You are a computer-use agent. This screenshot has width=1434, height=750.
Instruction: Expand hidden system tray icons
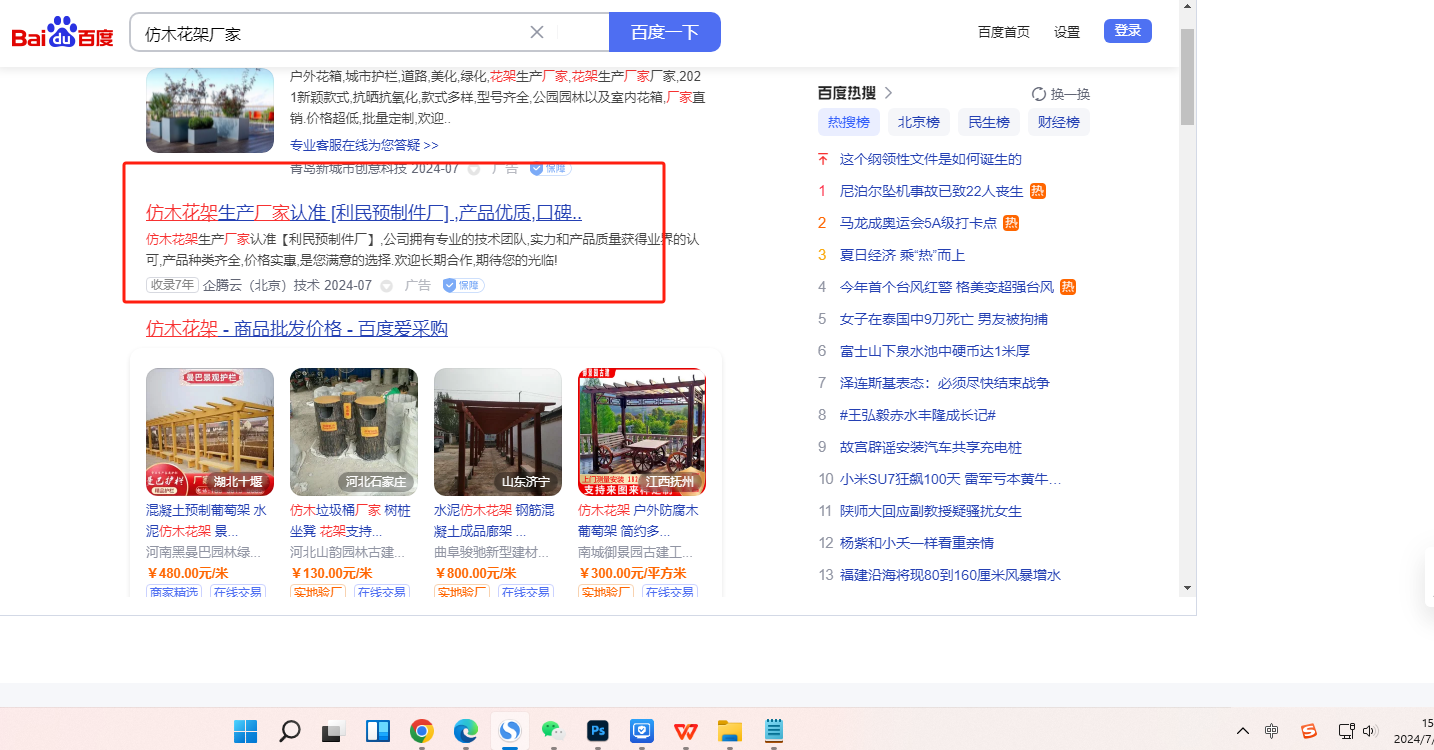click(1243, 731)
